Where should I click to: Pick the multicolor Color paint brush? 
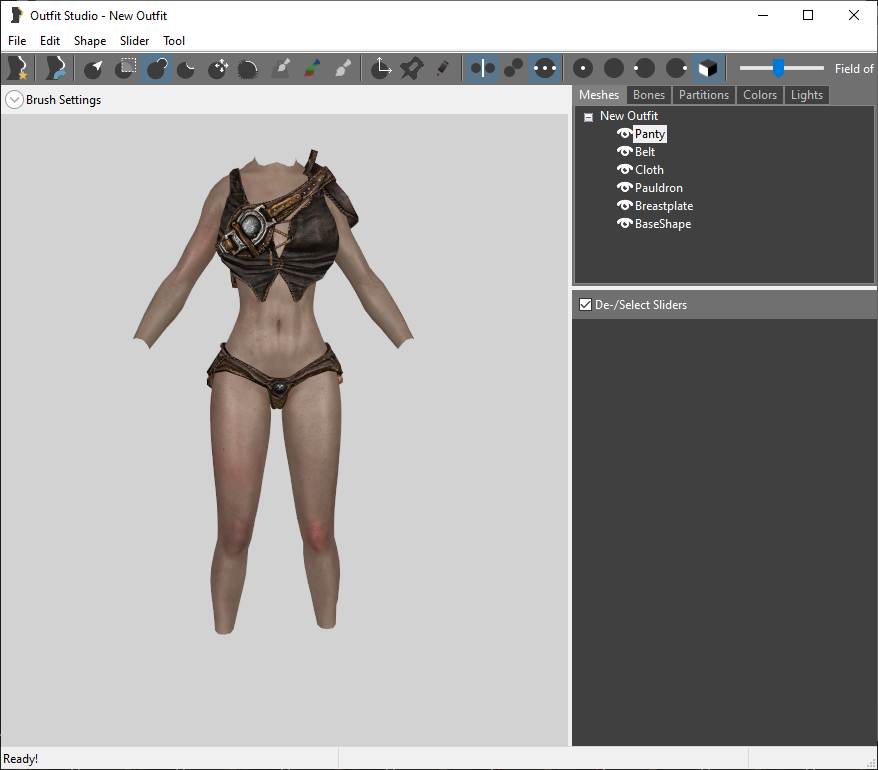[312, 68]
